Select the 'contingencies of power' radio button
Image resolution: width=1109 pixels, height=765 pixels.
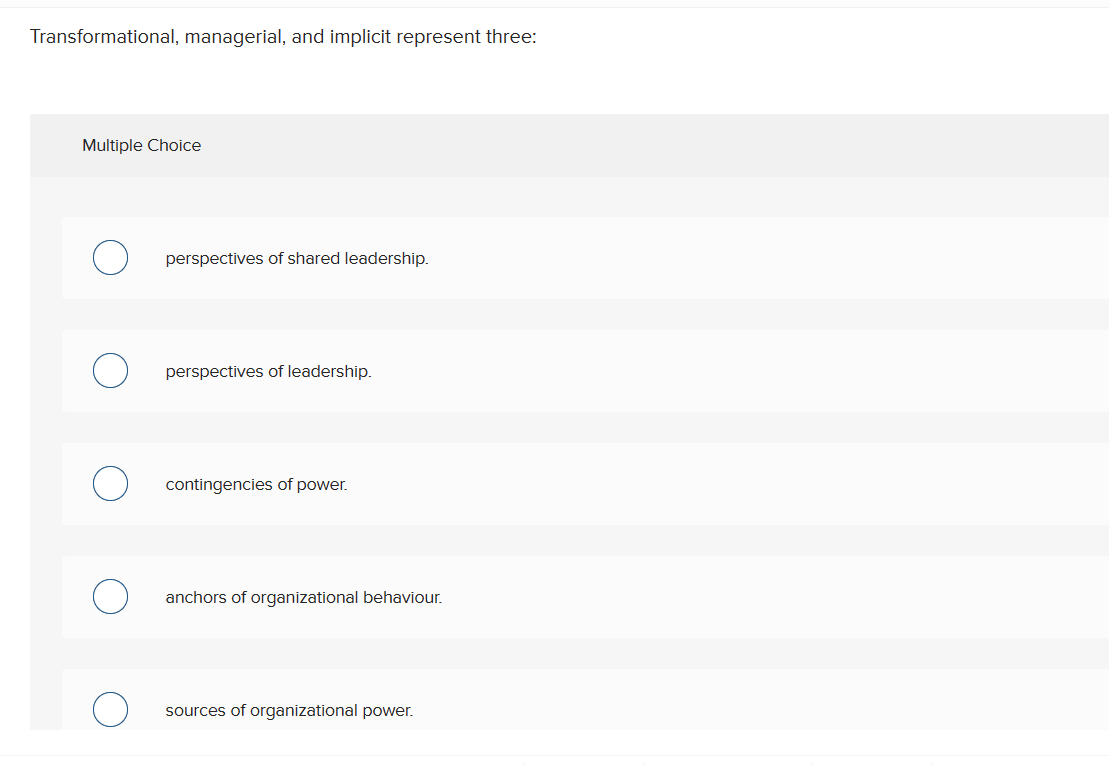tap(110, 483)
